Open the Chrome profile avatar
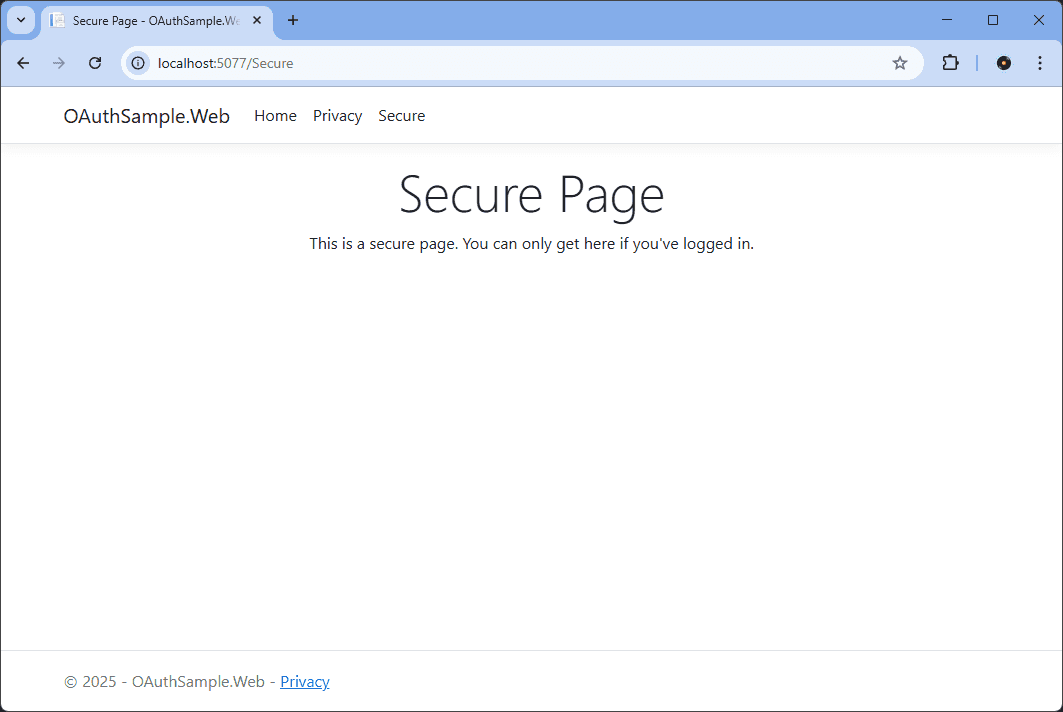1063x712 pixels. pyautogui.click(x=1004, y=63)
